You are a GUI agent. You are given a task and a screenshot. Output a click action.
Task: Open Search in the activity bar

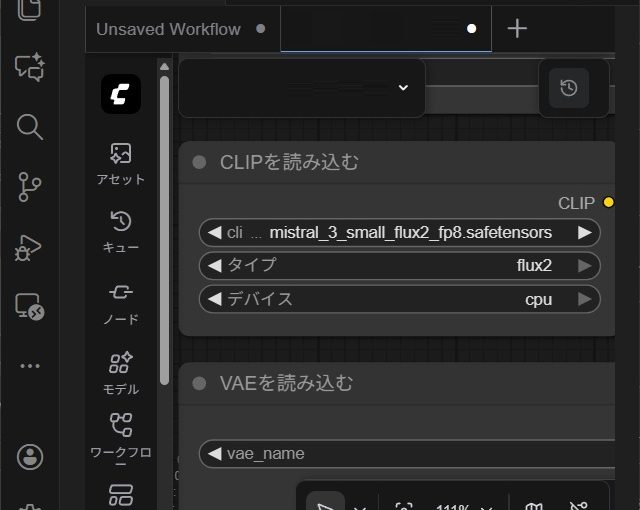point(29,127)
